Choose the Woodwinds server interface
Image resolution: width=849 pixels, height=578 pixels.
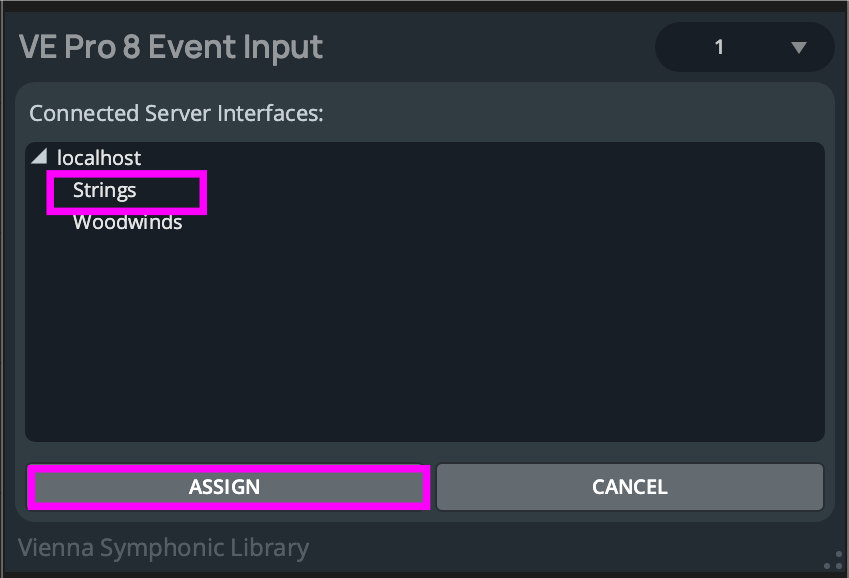[127, 222]
